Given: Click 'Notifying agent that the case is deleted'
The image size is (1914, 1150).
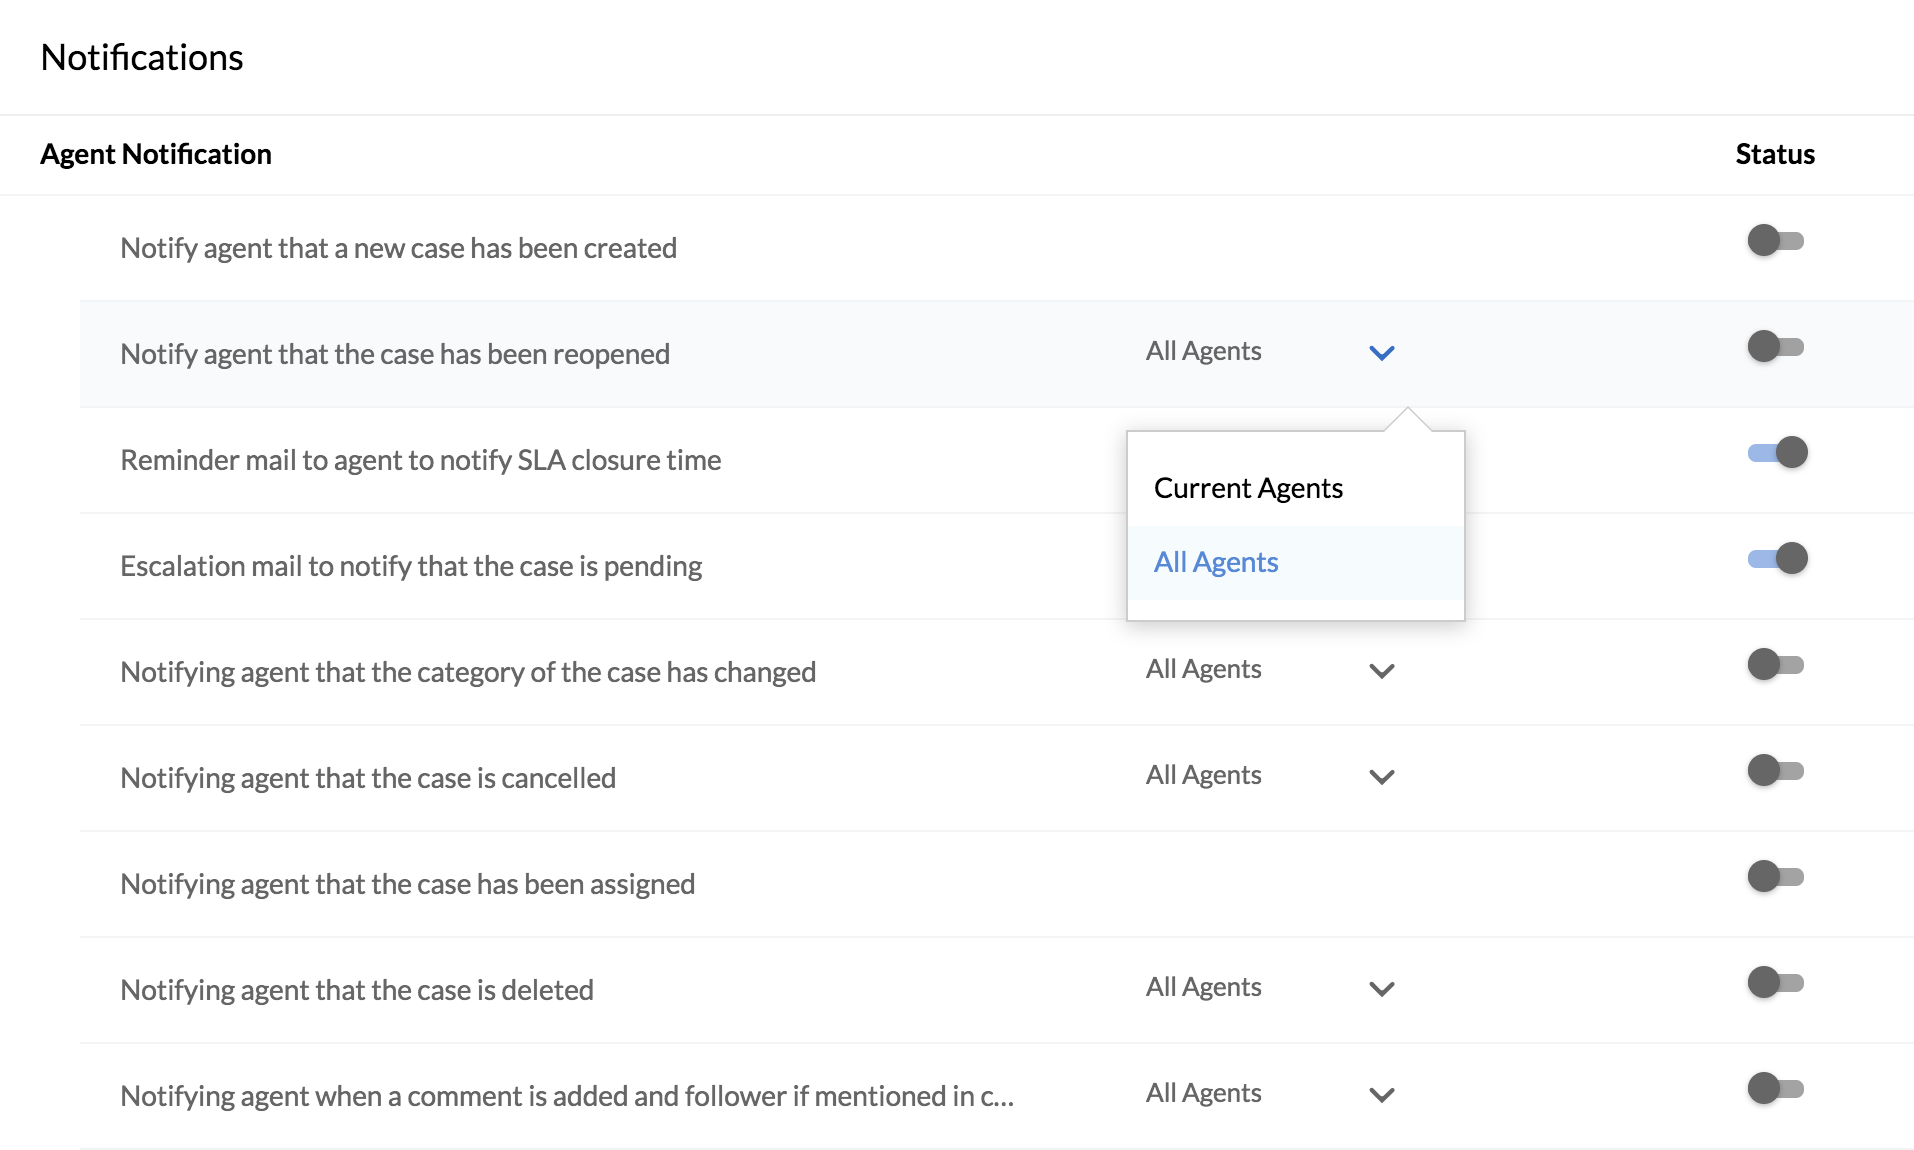Looking at the screenshot, I should pos(357,990).
